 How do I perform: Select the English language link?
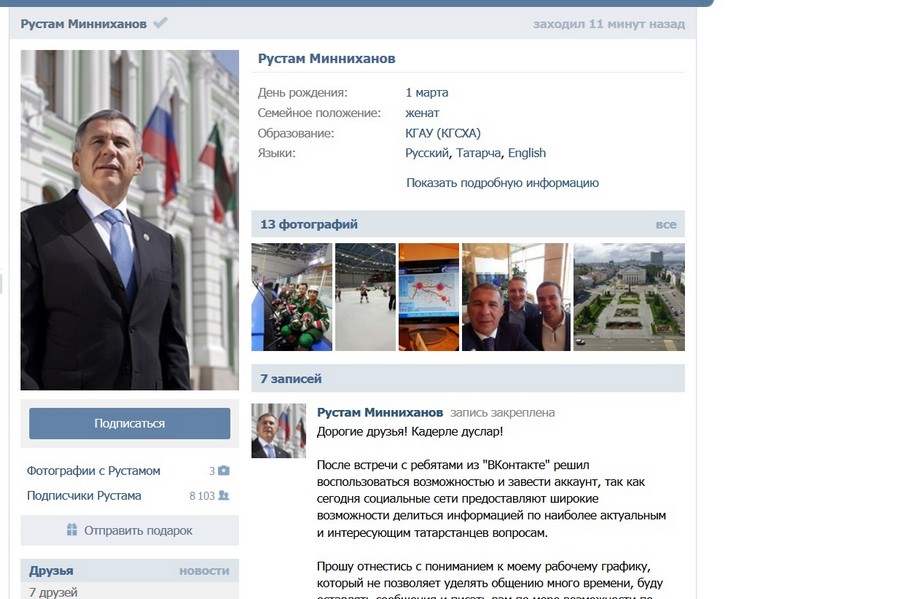pos(525,153)
